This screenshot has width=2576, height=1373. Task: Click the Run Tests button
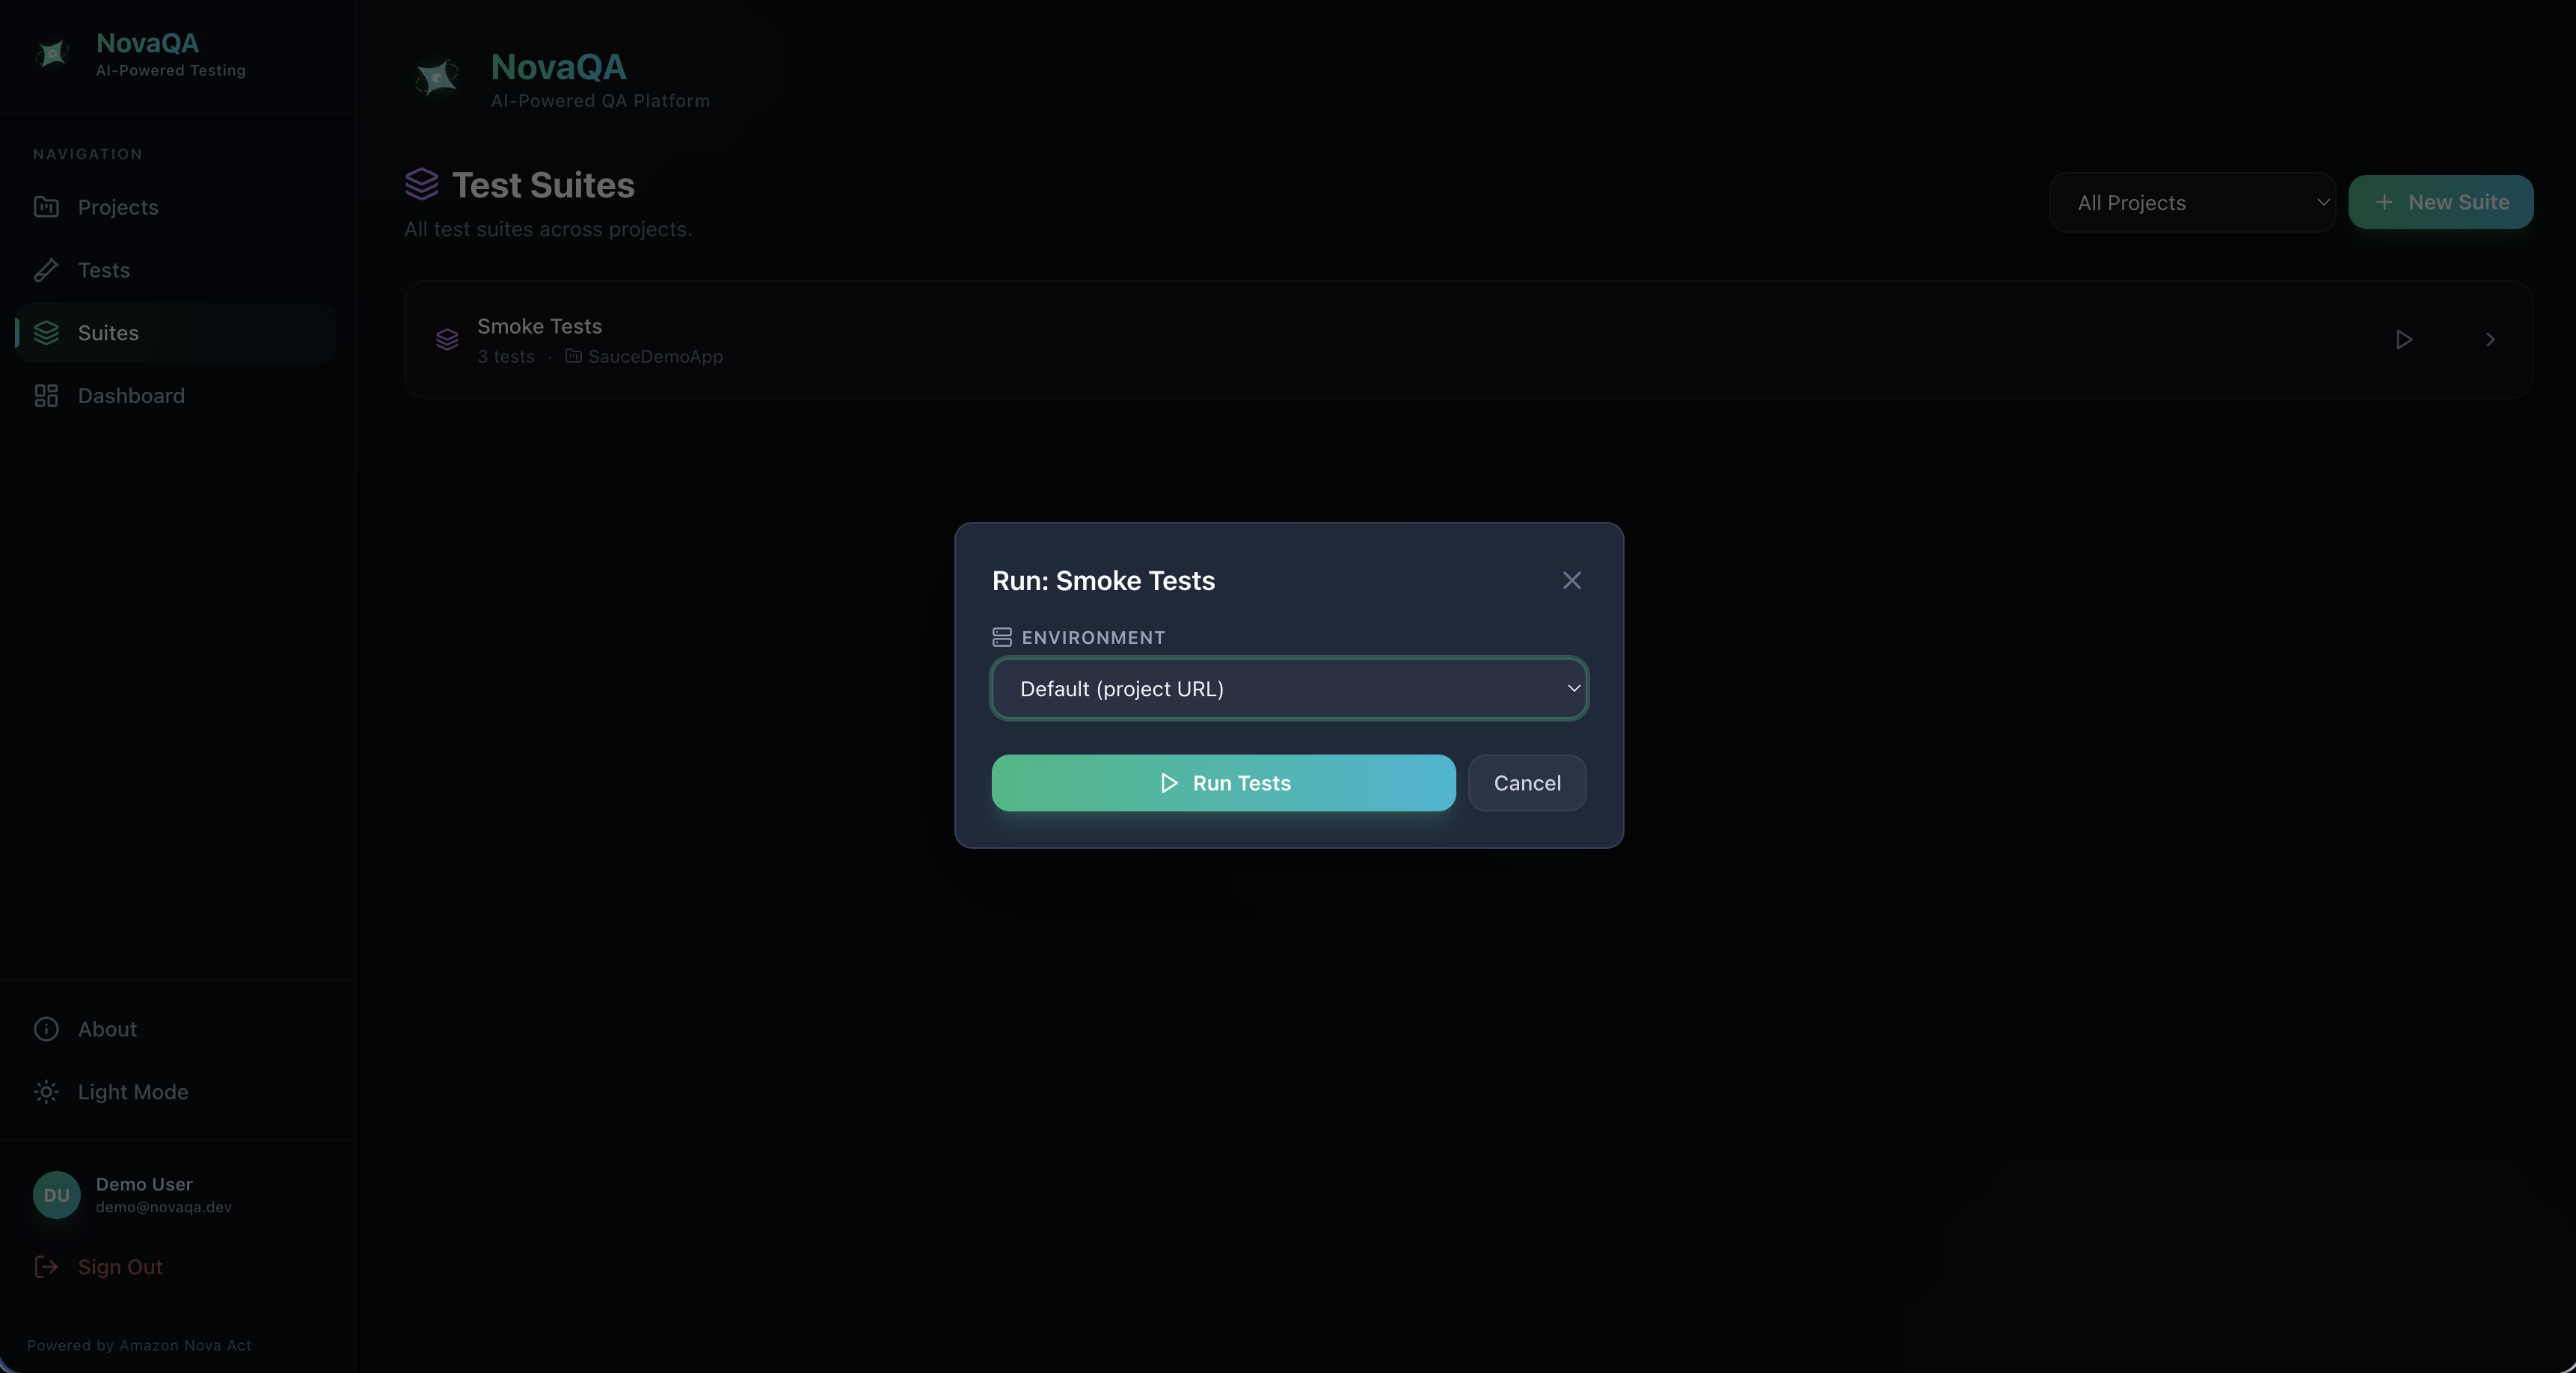click(1223, 783)
